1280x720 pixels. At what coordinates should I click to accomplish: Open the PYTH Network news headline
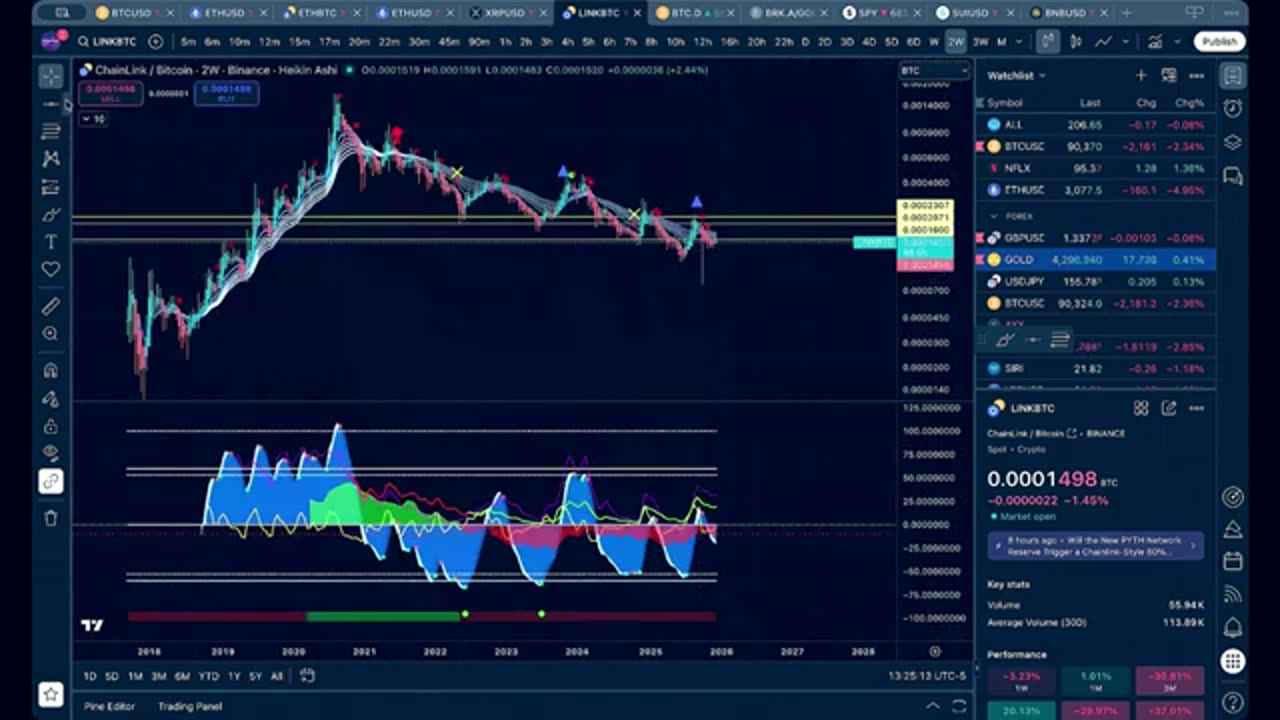1095,546
